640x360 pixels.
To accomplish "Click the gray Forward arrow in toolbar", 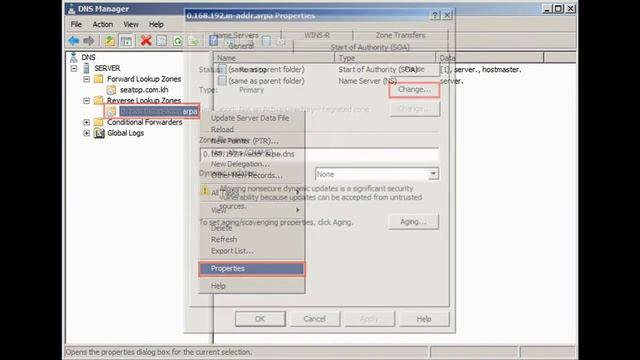I will tap(89, 40).
